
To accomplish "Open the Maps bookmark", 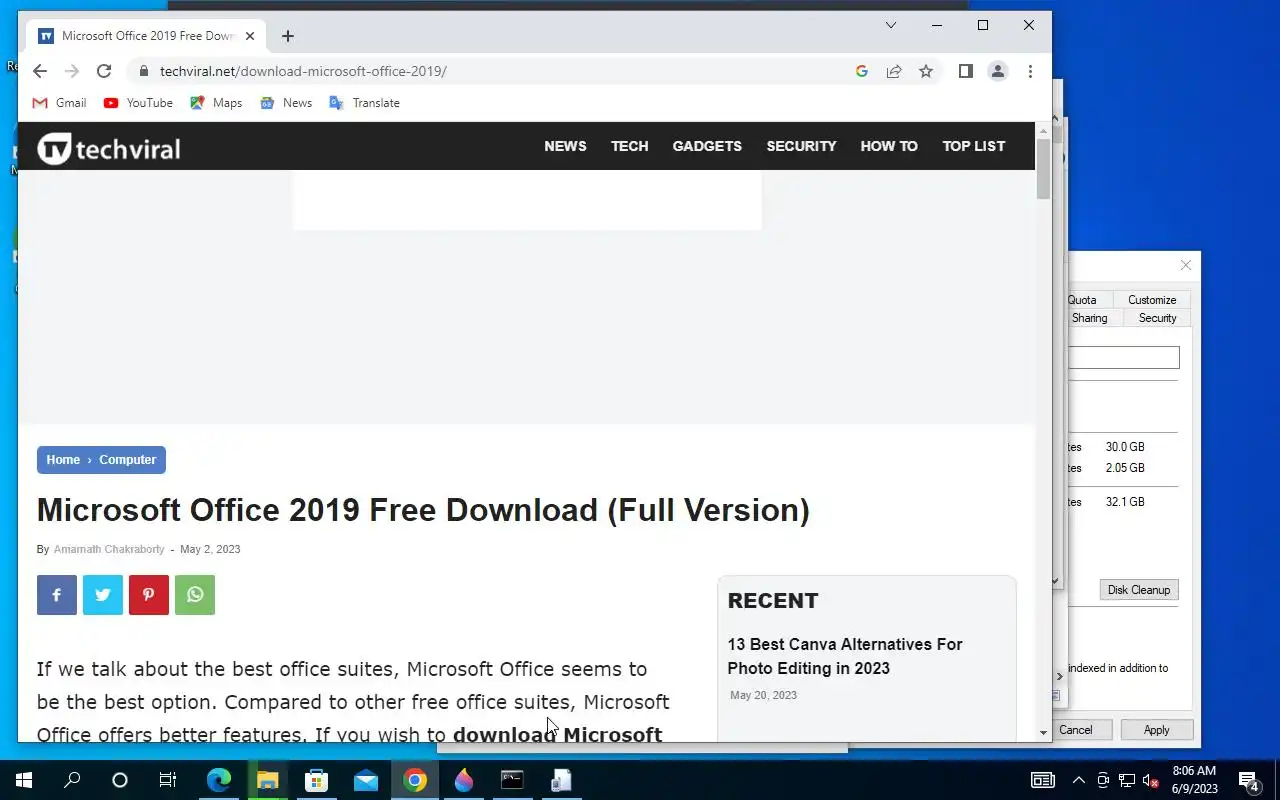I will pos(216,103).
